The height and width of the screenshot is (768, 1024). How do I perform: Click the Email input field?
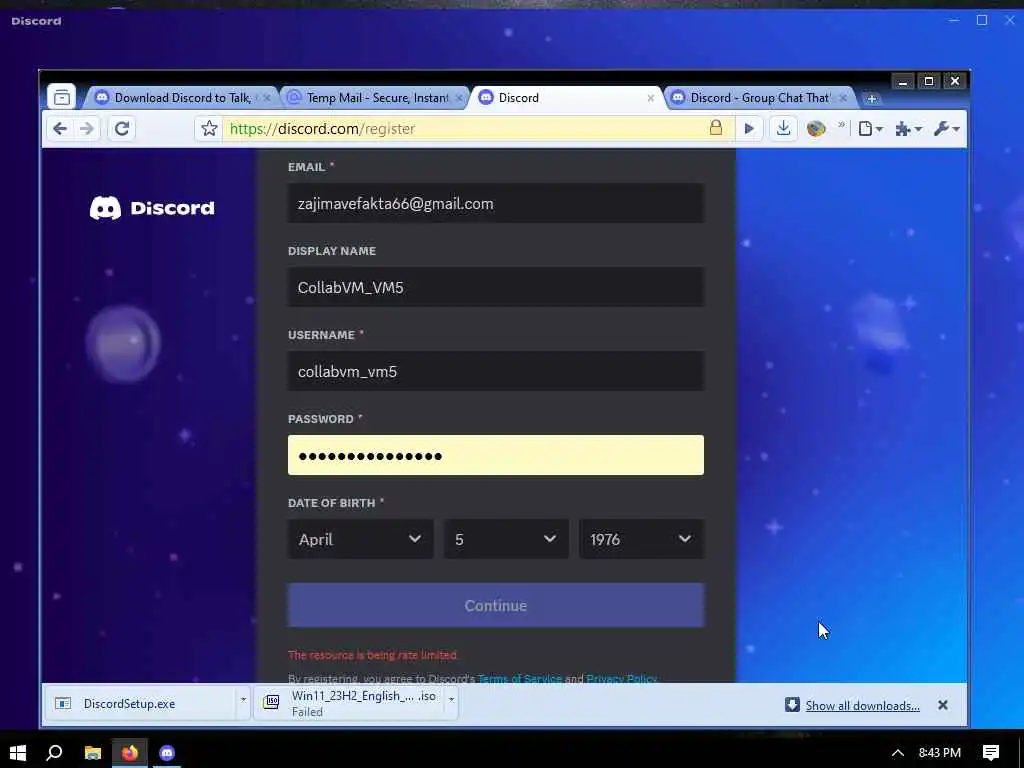click(496, 203)
